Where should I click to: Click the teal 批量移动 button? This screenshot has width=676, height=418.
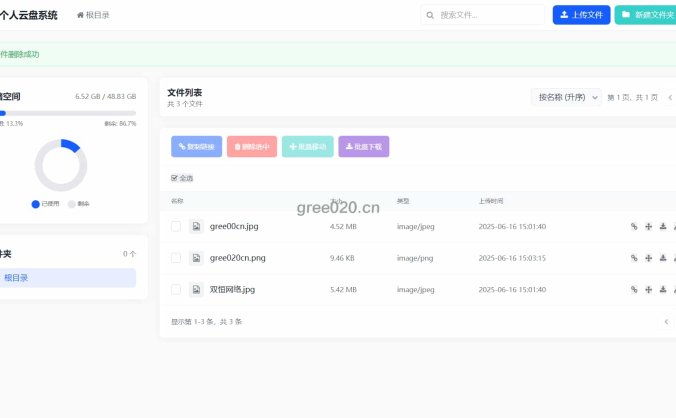[x=307, y=147]
